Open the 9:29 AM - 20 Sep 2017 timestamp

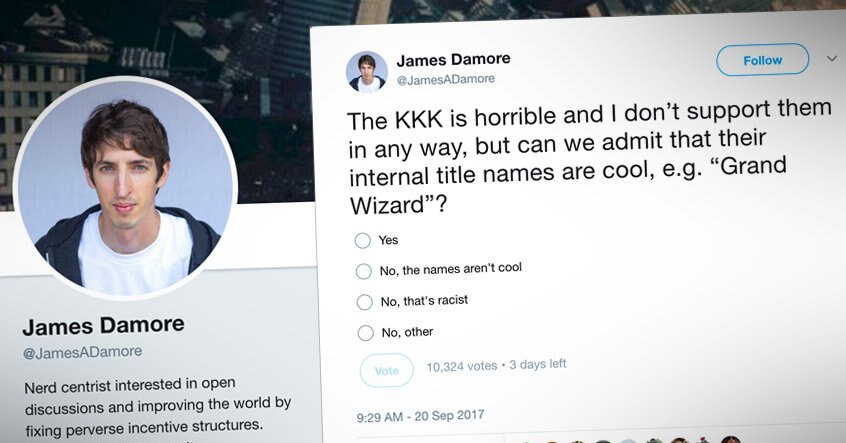(x=420, y=416)
